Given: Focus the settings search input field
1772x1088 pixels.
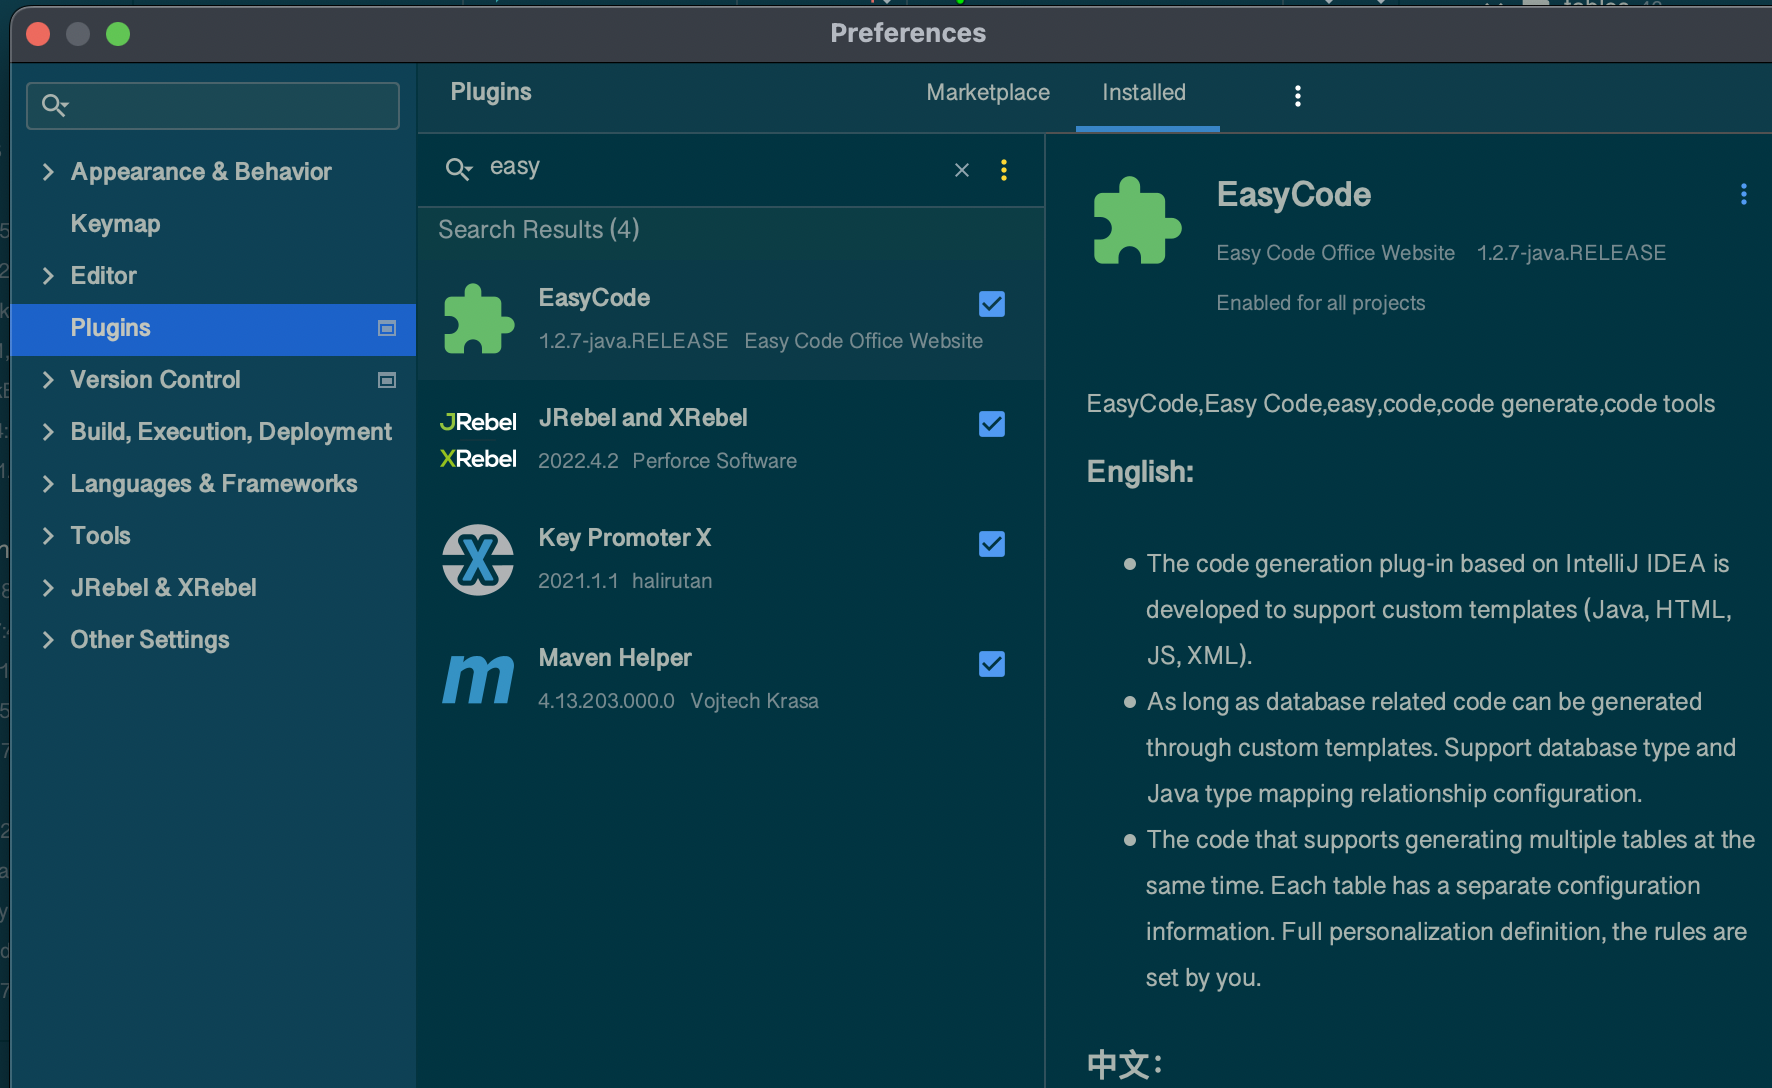Looking at the screenshot, I should [213, 105].
